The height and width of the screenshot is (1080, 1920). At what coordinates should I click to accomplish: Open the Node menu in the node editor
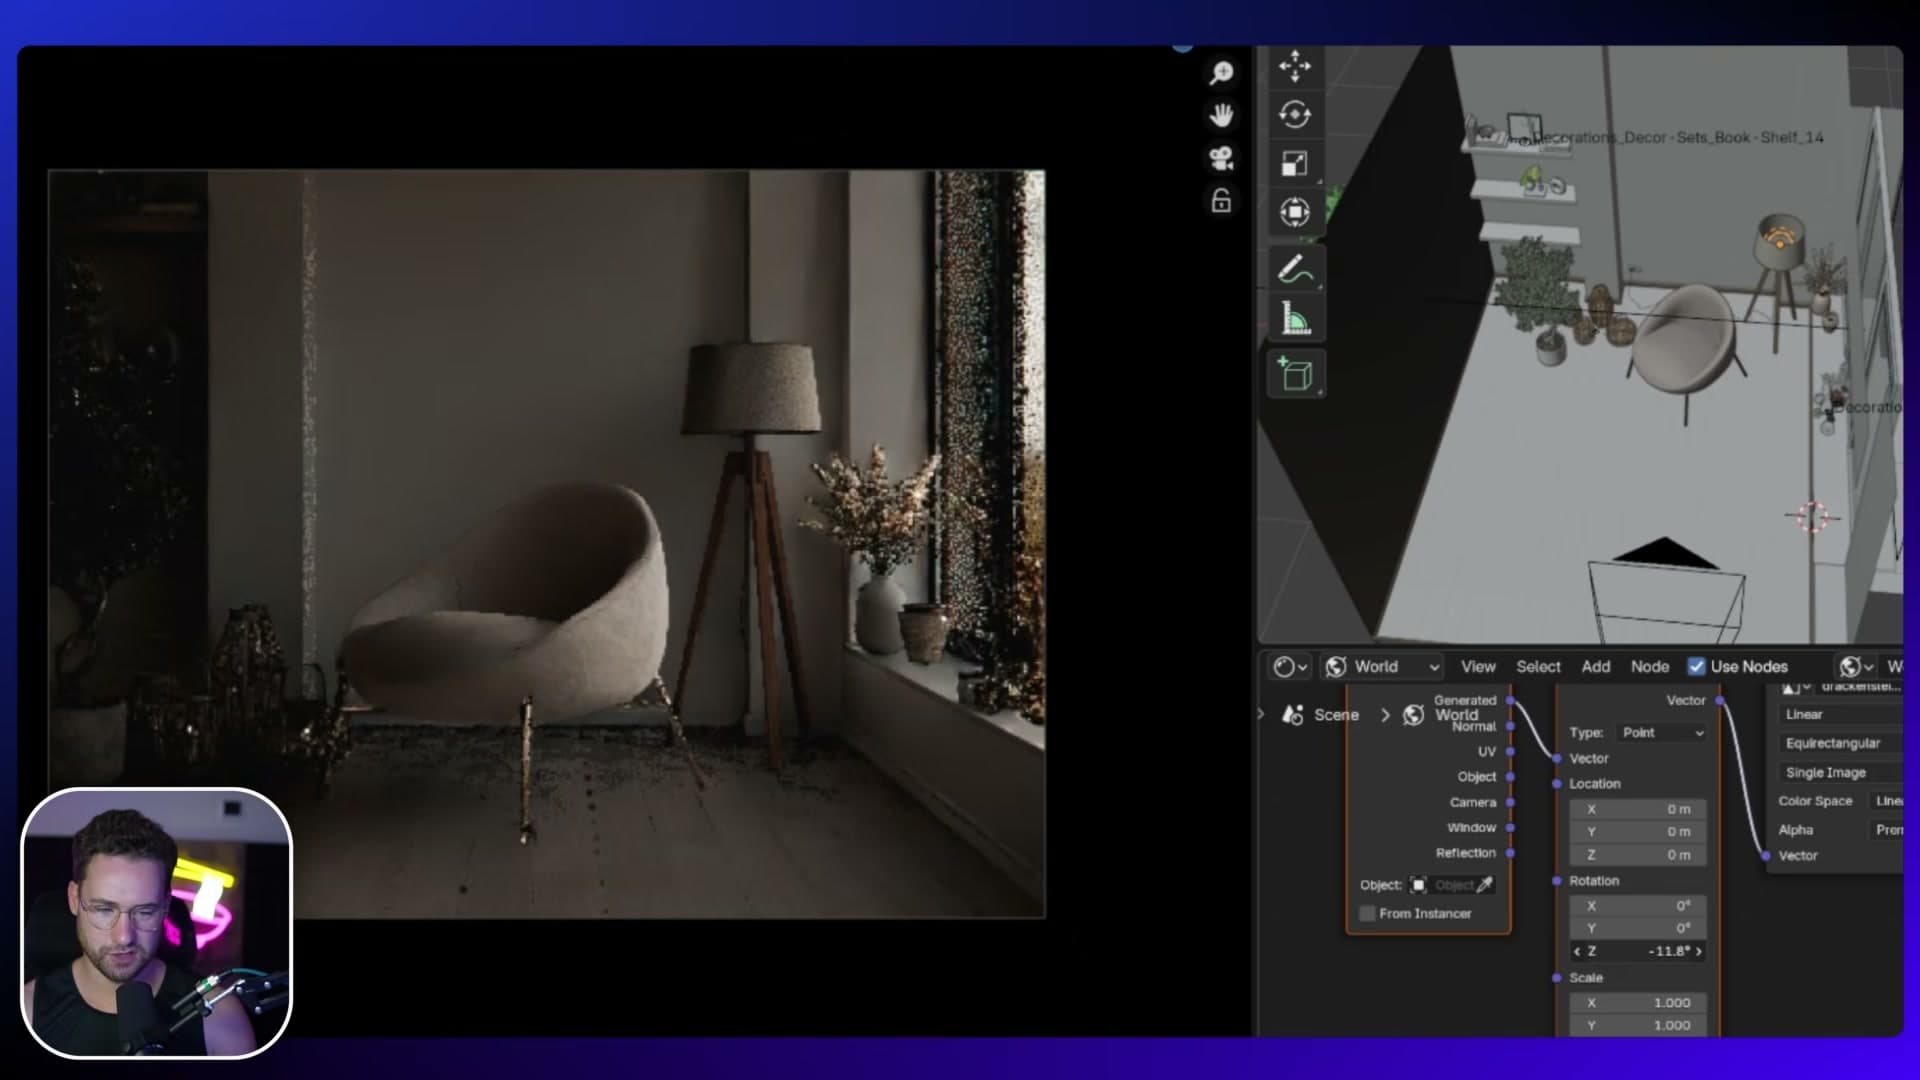[1650, 667]
